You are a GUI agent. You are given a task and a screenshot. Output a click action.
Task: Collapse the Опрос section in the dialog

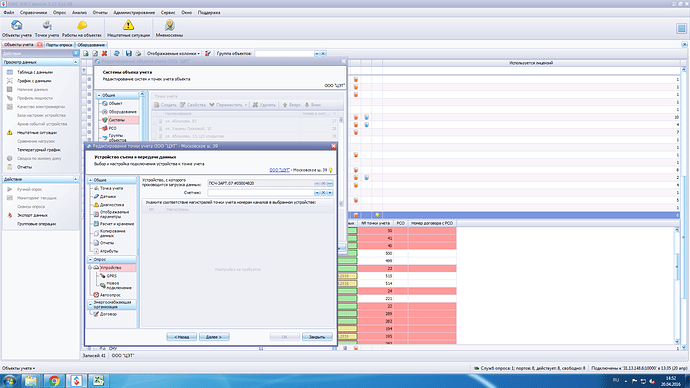coord(91,260)
